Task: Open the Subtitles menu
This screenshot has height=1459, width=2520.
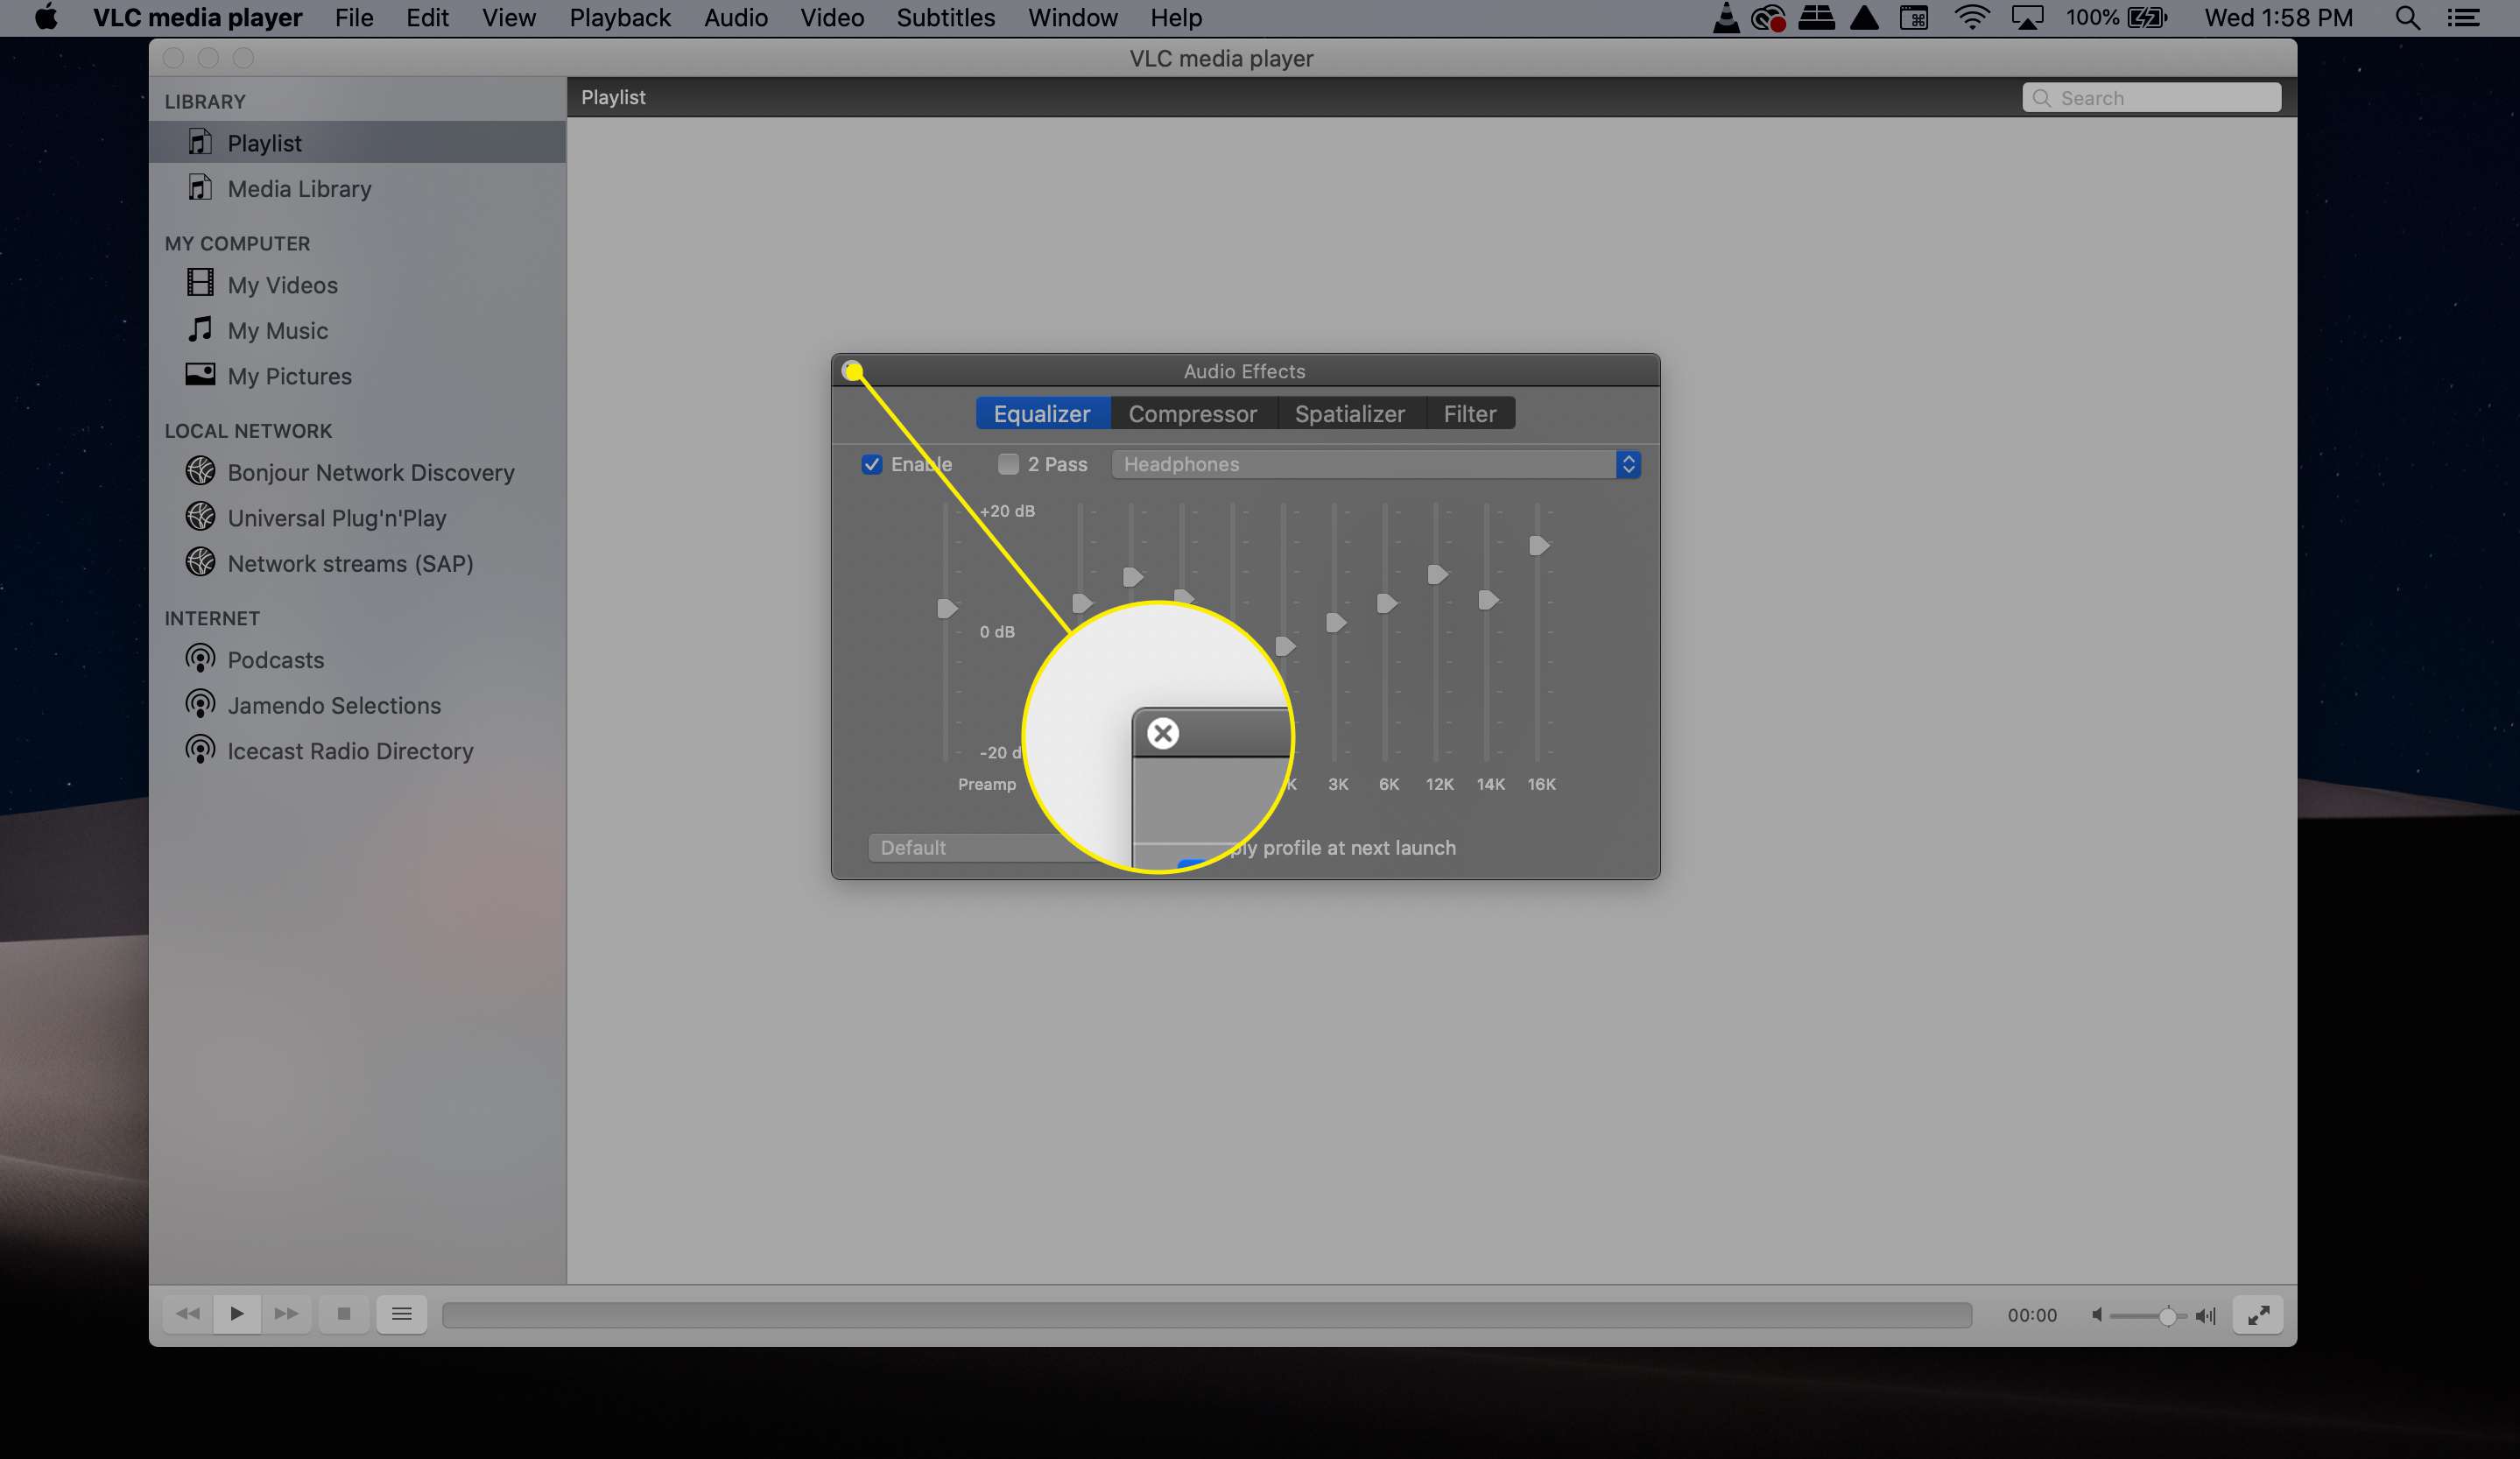Action: point(946,18)
